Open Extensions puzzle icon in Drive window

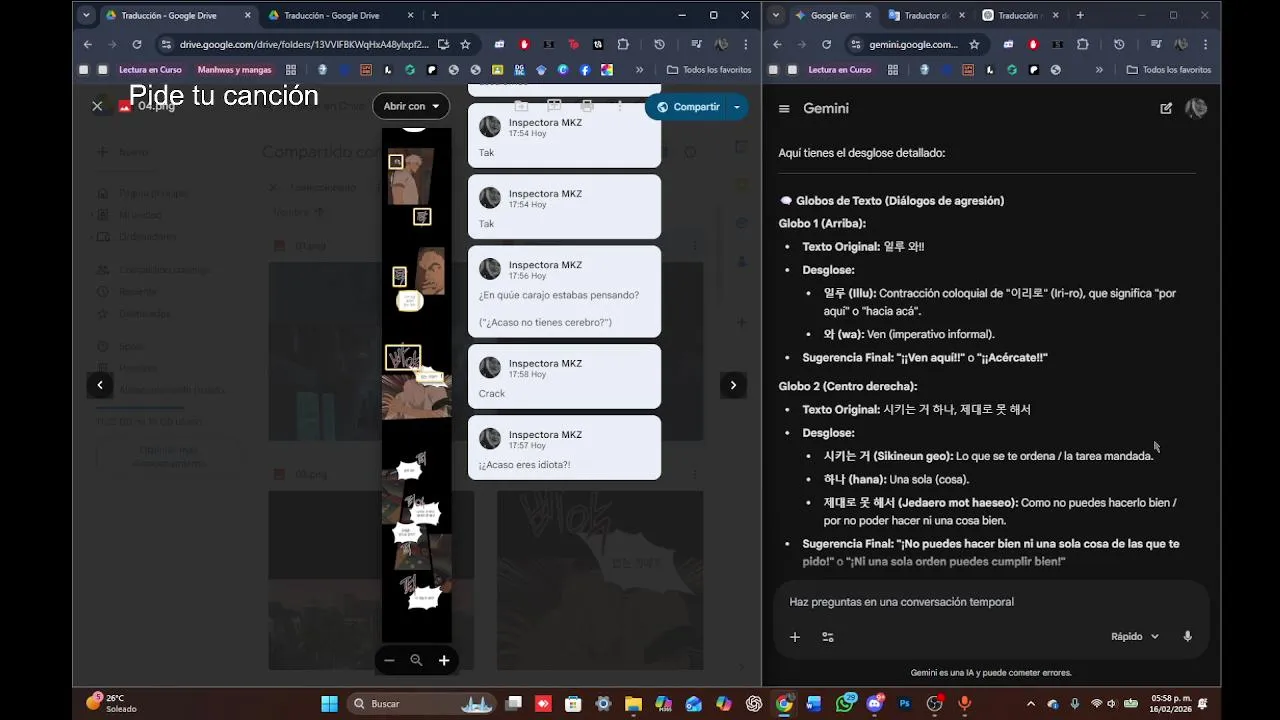click(623, 44)
